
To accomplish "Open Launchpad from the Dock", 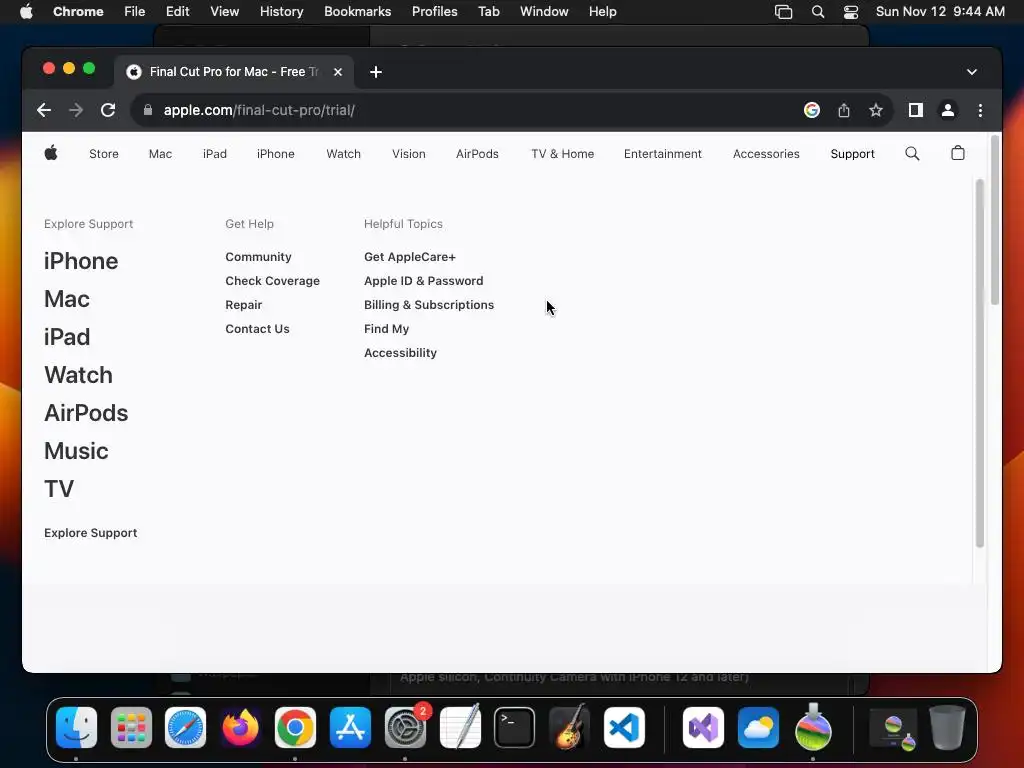I will pyautogui.click(x=131, y=728).
